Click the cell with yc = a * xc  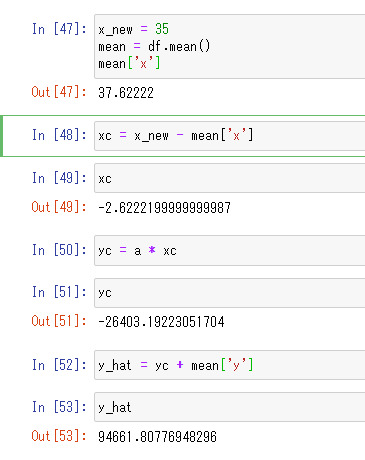click(230, 250)
